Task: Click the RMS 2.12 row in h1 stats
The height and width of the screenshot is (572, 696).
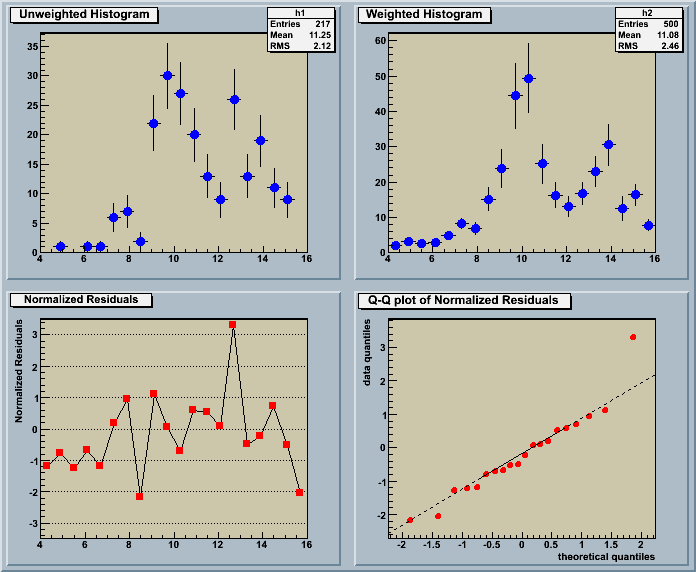Action: click(301, 46)
